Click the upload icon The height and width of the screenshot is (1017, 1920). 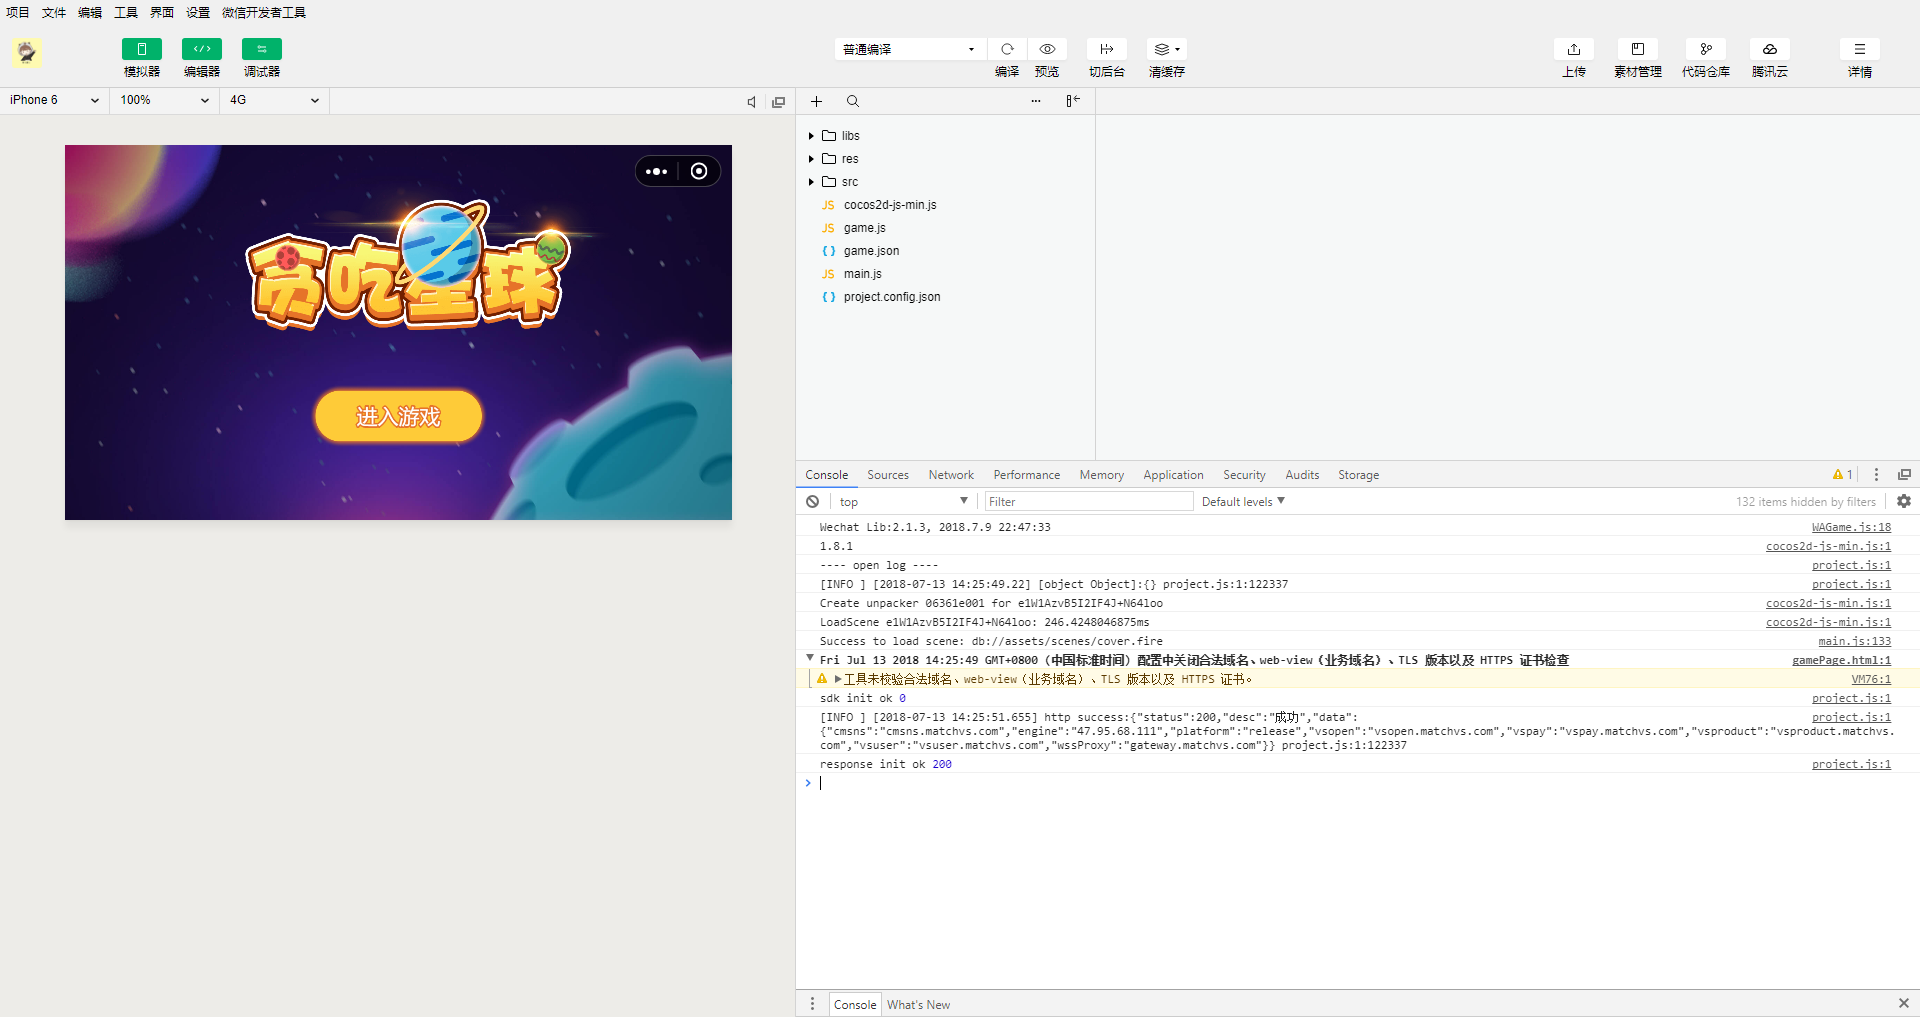pos(1574,49)
